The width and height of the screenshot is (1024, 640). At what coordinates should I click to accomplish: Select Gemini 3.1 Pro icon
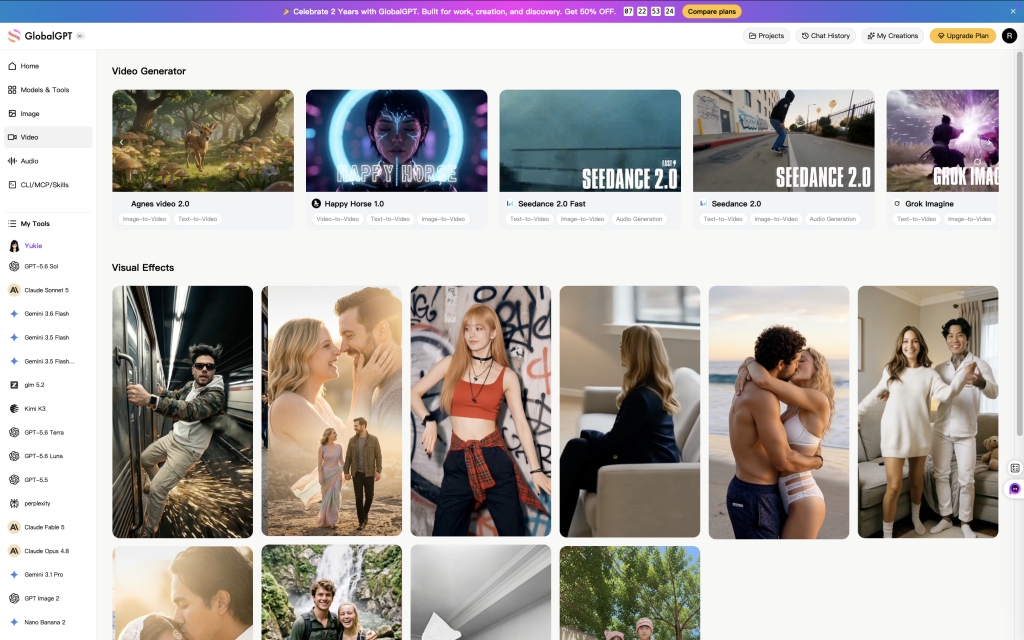[14, 575]
